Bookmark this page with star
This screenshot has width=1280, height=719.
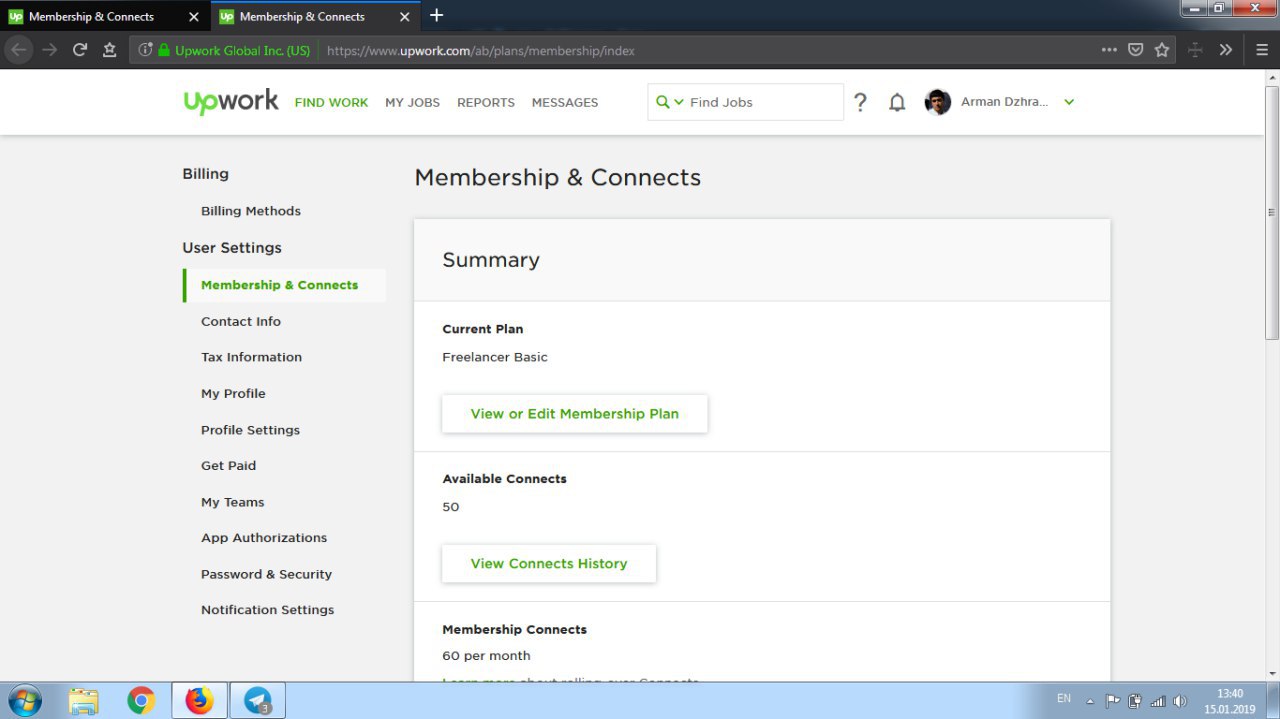[1161, 50]
